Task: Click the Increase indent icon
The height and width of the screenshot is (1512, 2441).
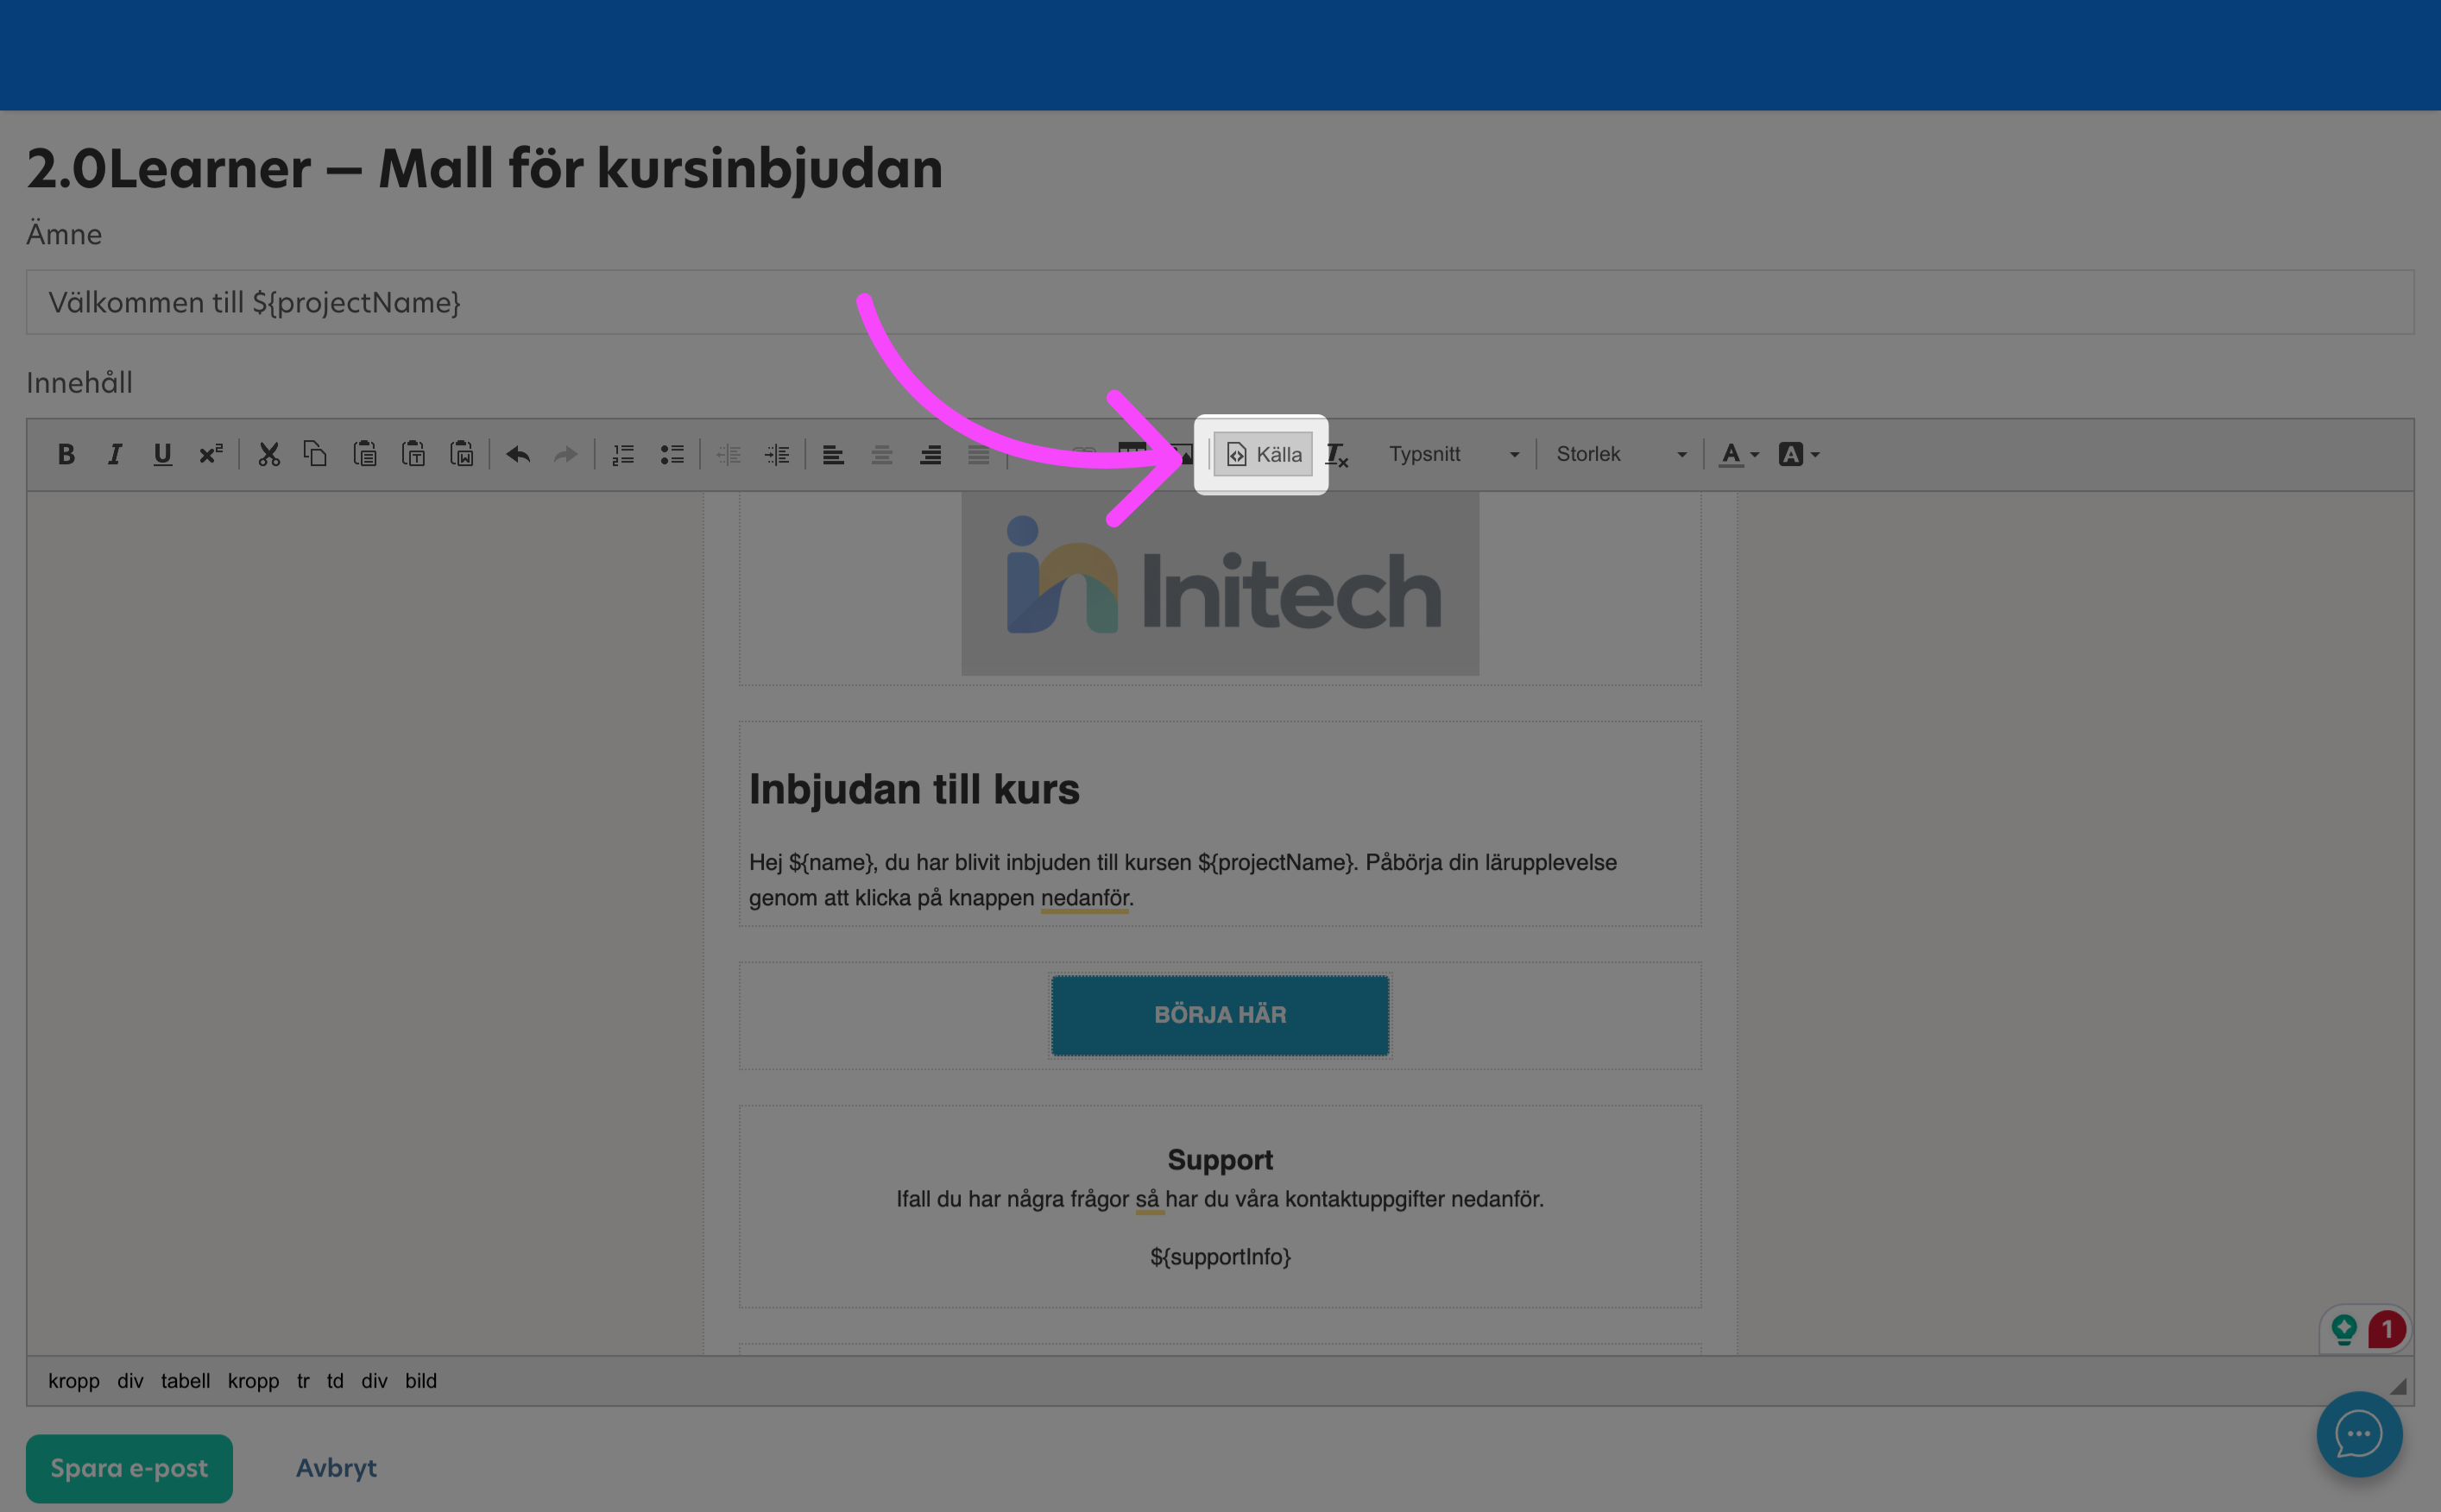Action: coord(777,454)
